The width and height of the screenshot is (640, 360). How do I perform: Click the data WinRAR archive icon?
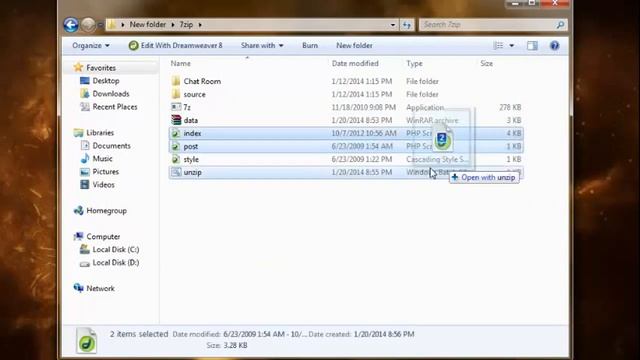pos(176,120)
